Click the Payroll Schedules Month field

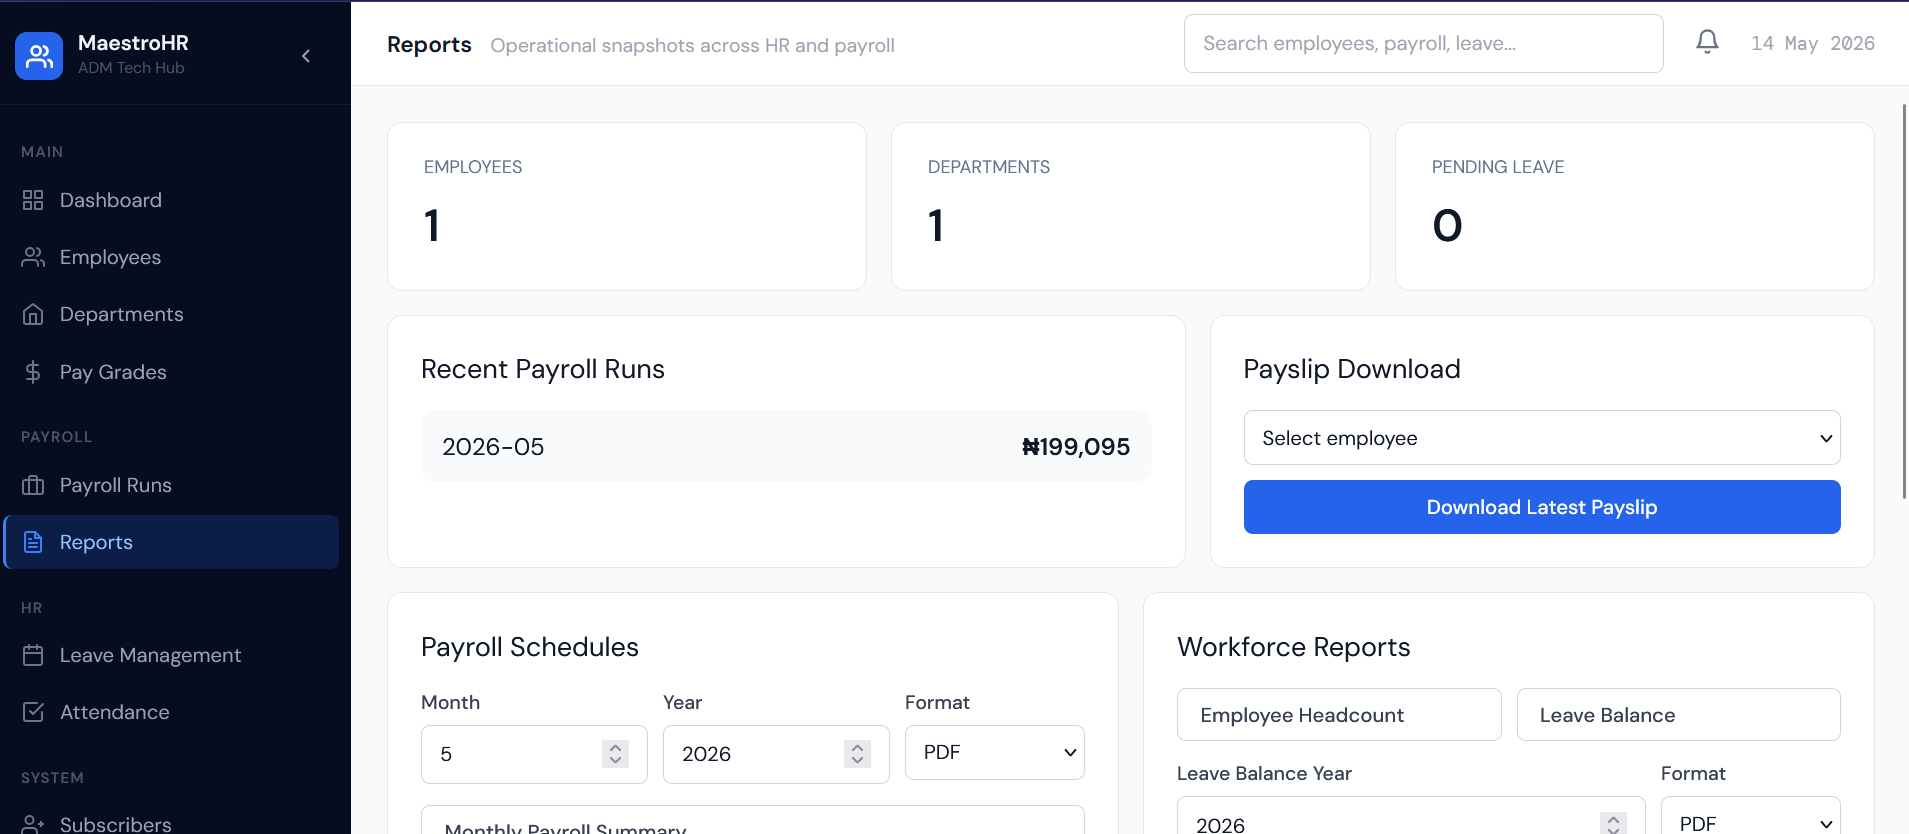click(534, 754)
